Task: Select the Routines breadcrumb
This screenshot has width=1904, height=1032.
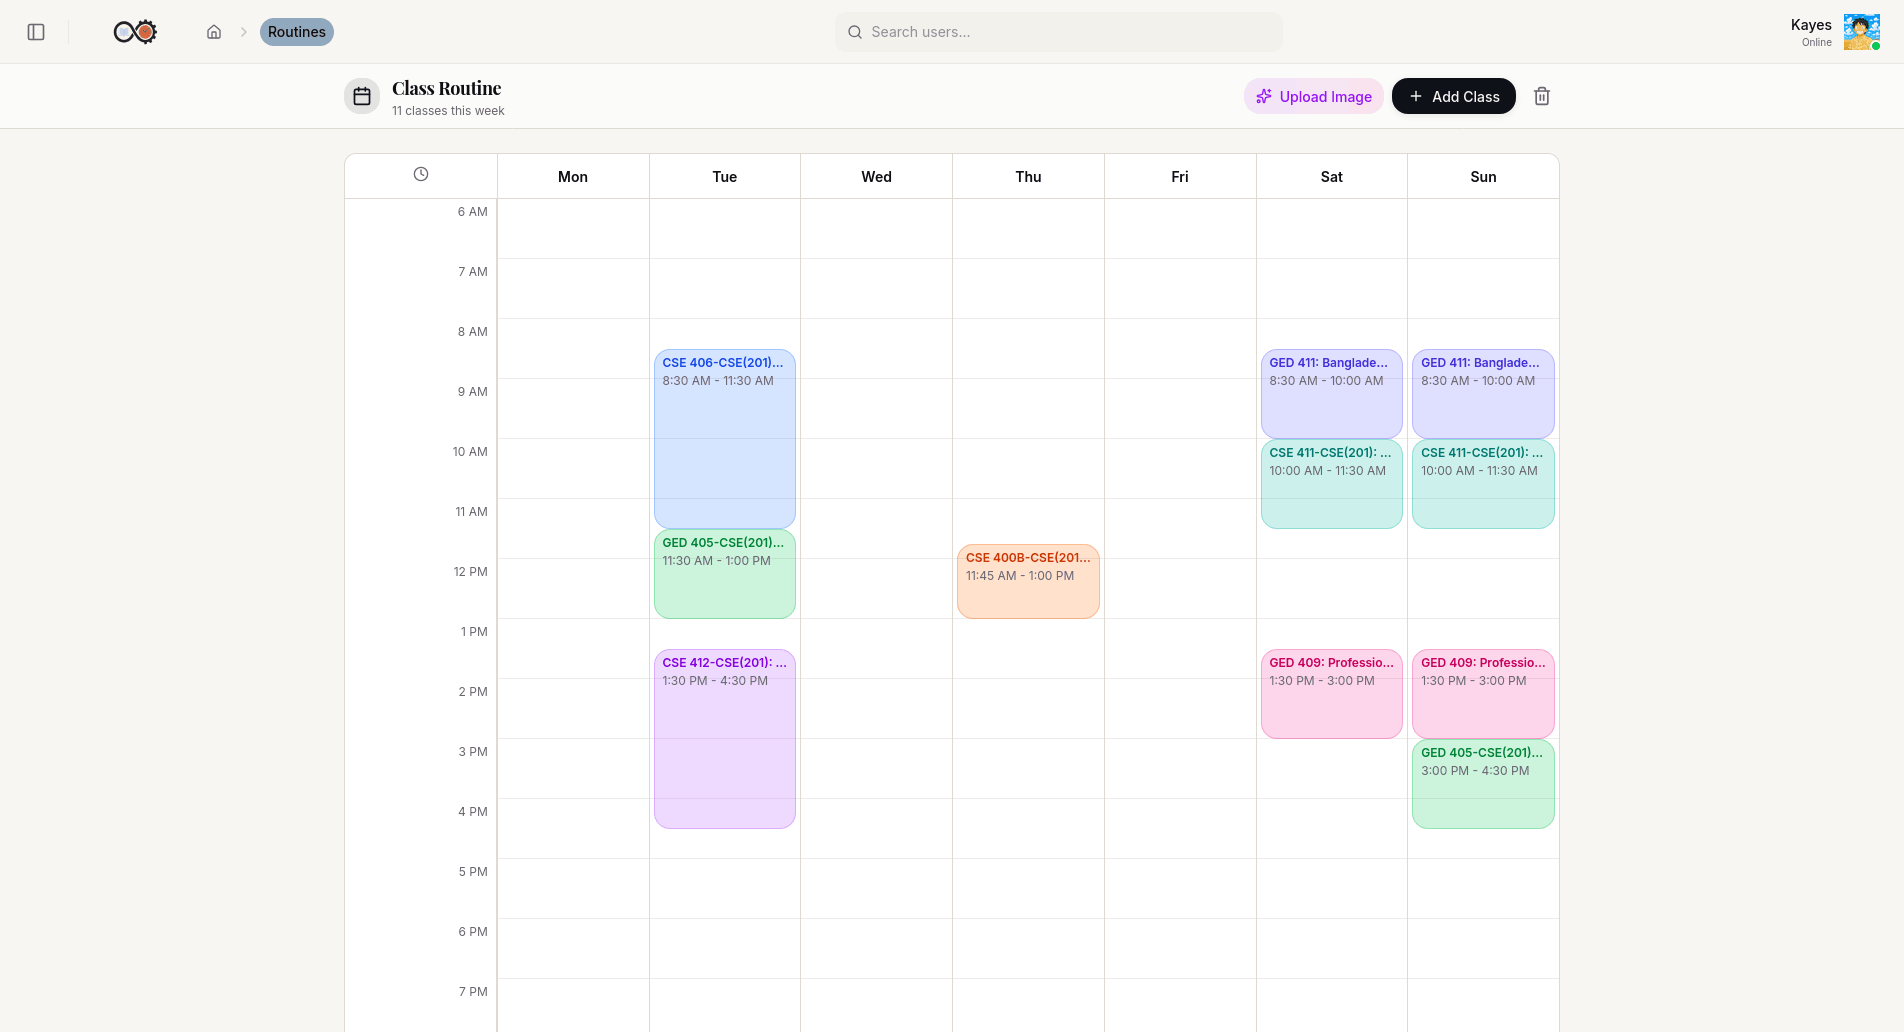Action: (297, 32)
